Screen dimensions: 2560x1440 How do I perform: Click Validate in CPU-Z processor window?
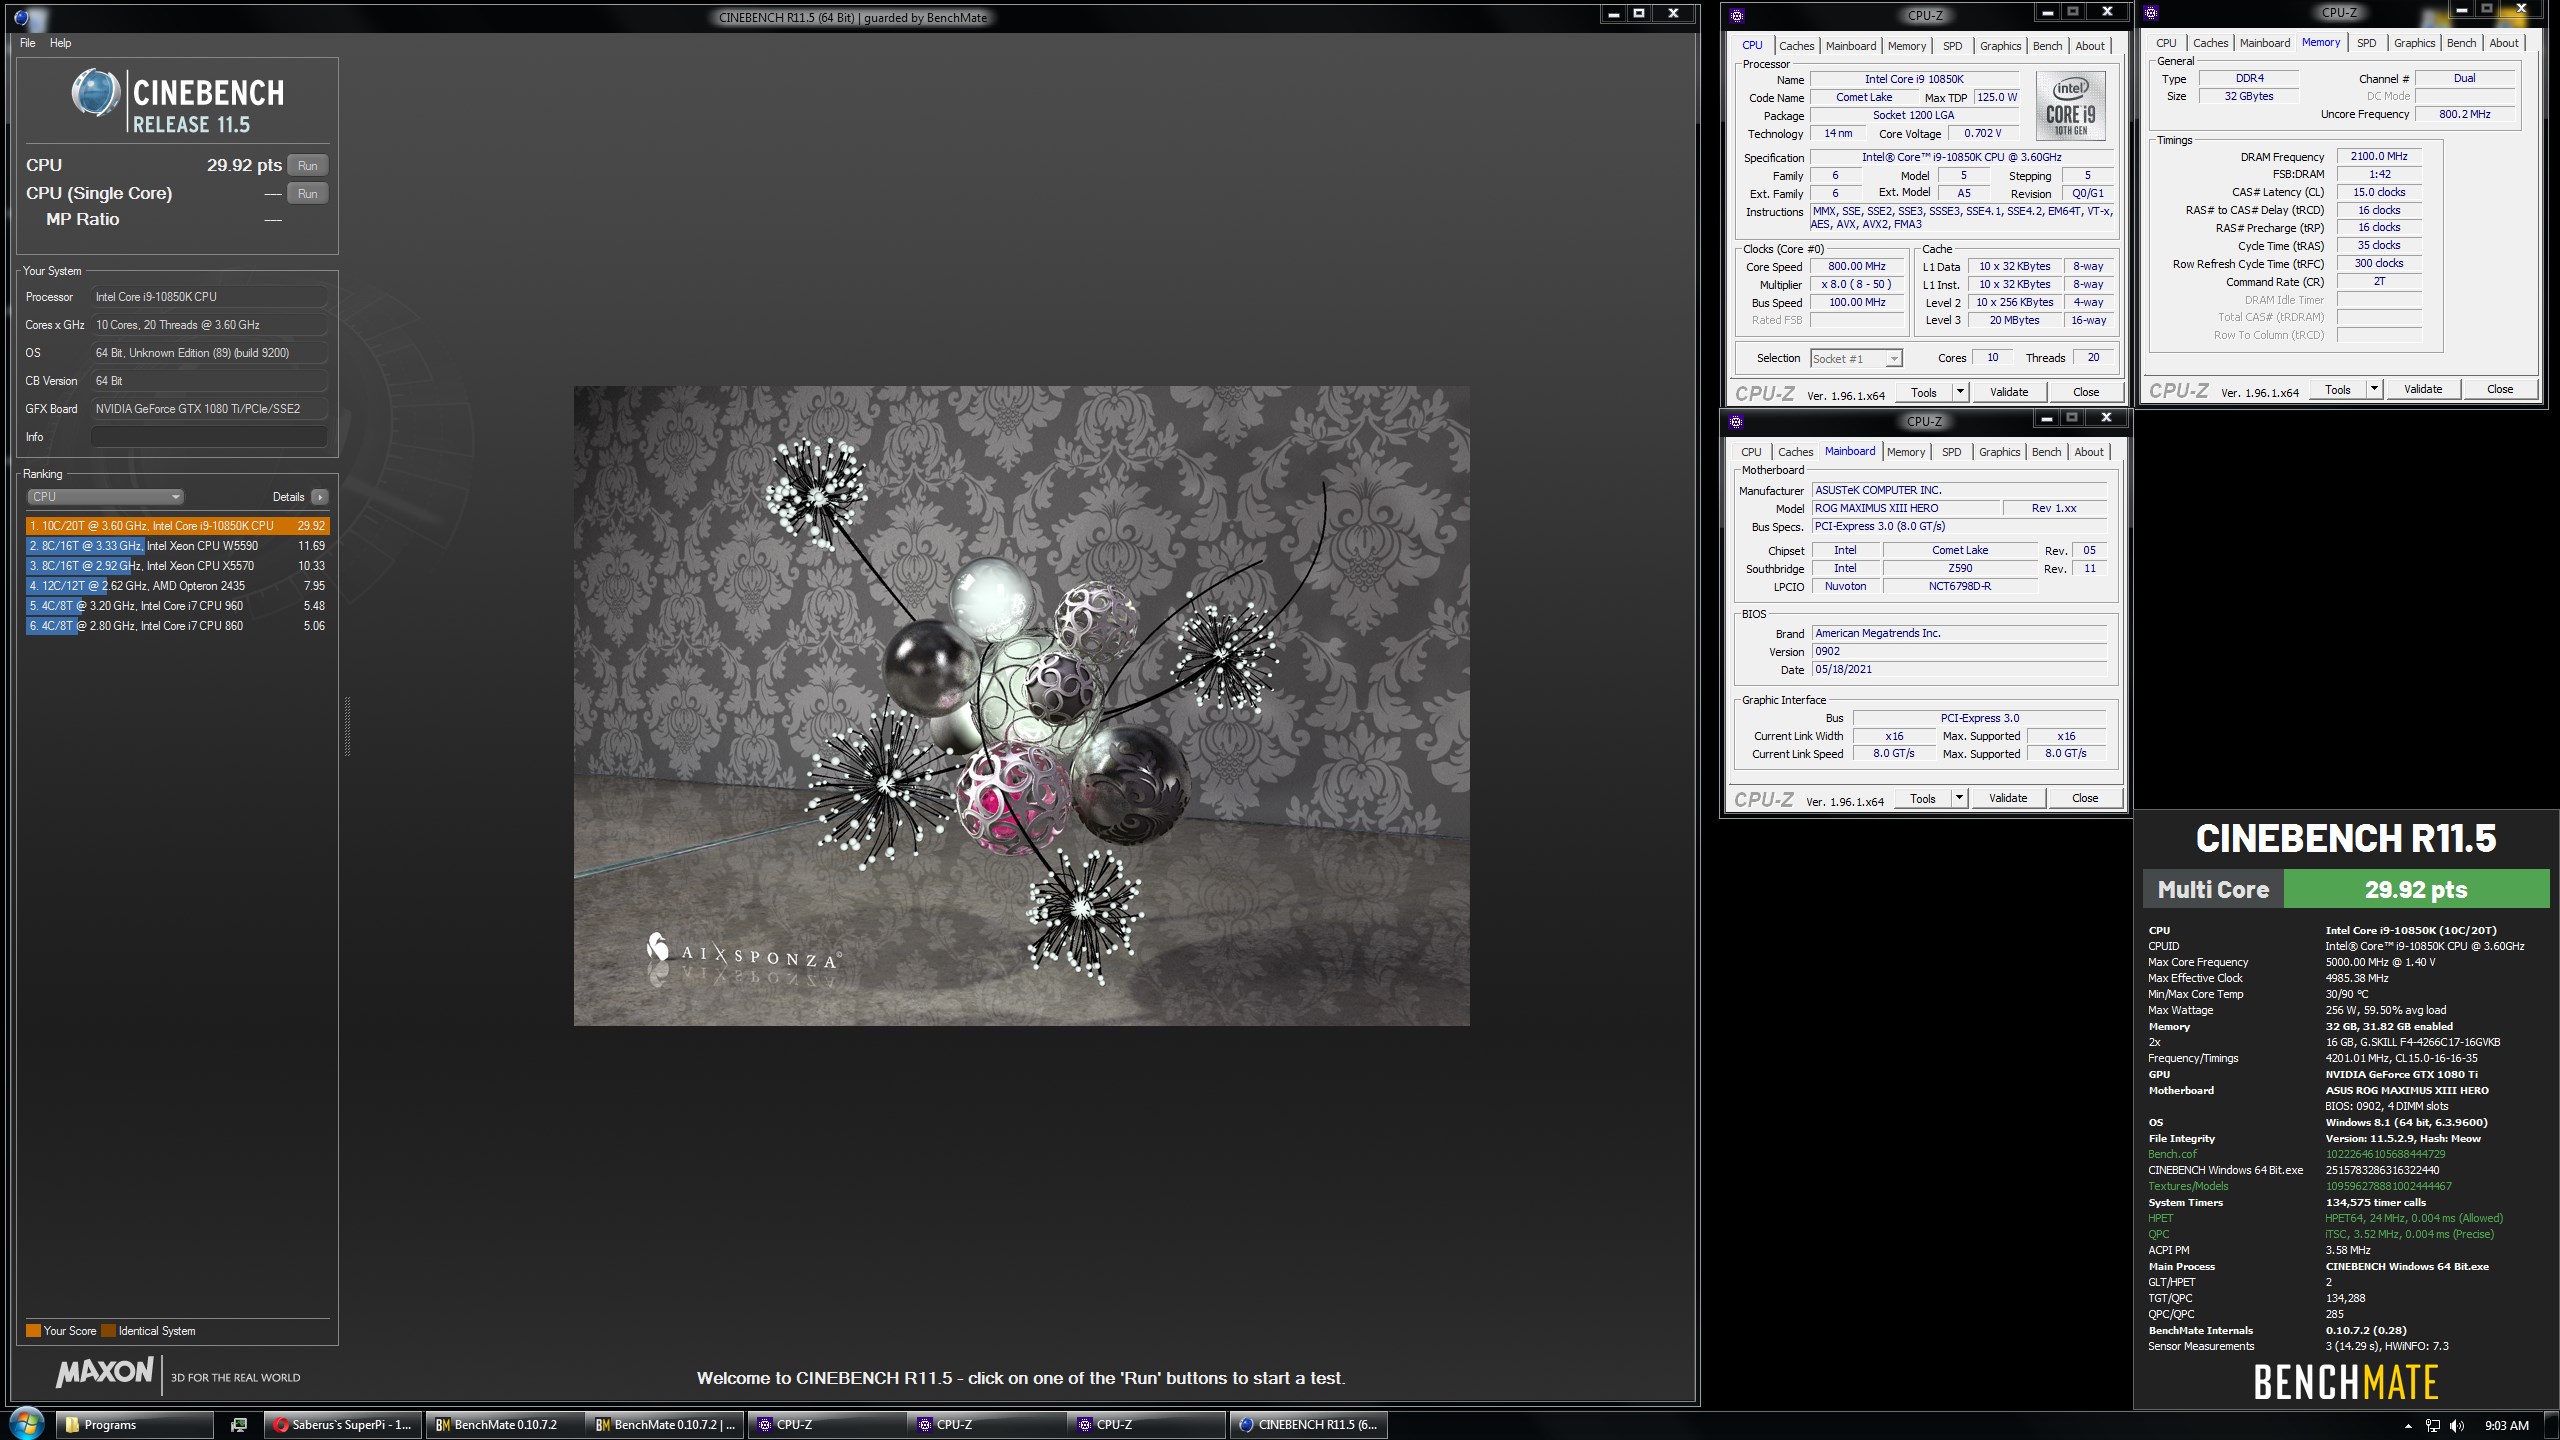tap(2008, 392)
